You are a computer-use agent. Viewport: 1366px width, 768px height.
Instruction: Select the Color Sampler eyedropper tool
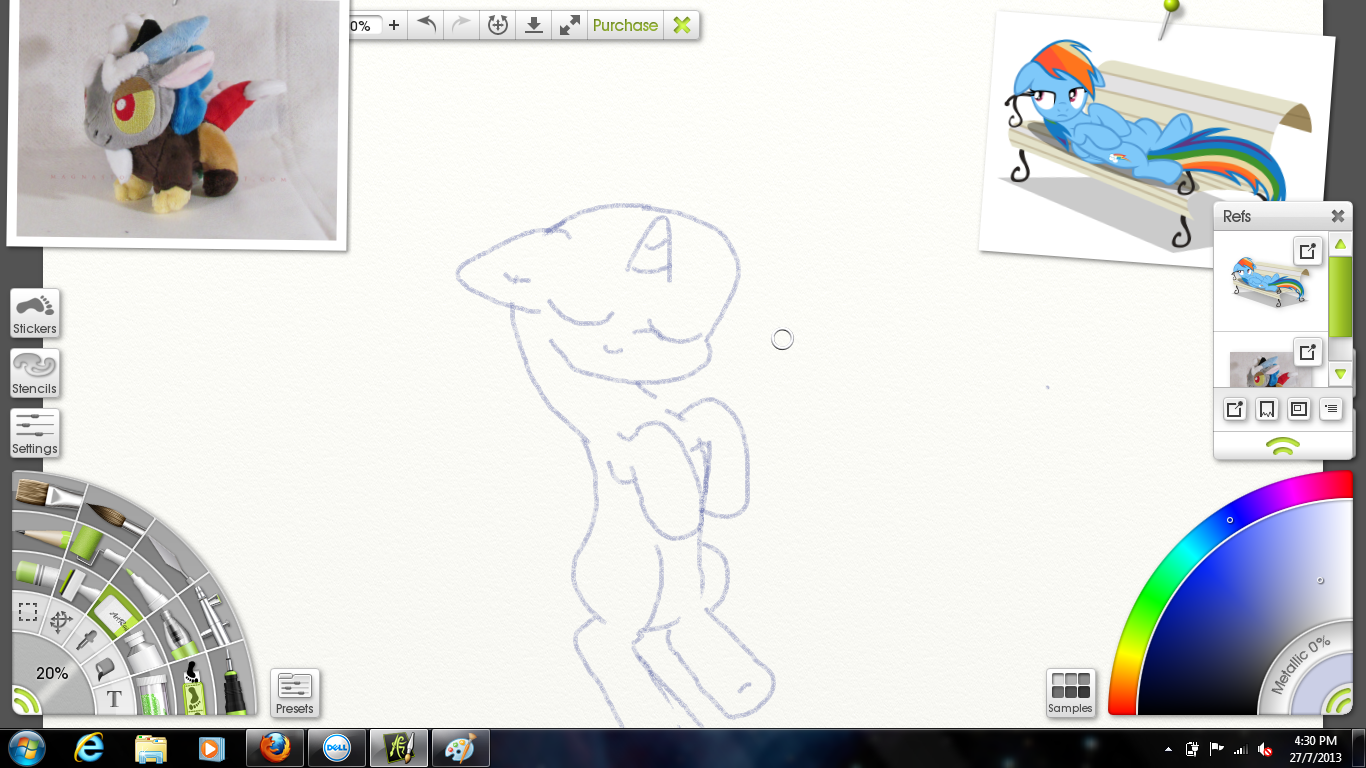86,639
